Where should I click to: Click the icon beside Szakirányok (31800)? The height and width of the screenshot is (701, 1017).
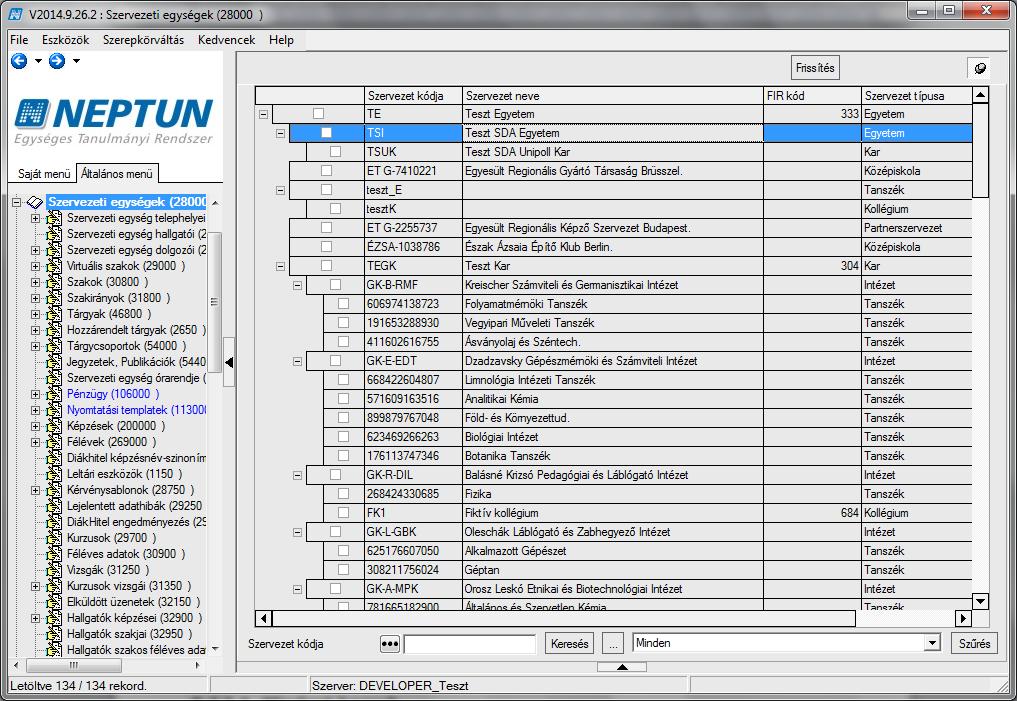(54, 298)
